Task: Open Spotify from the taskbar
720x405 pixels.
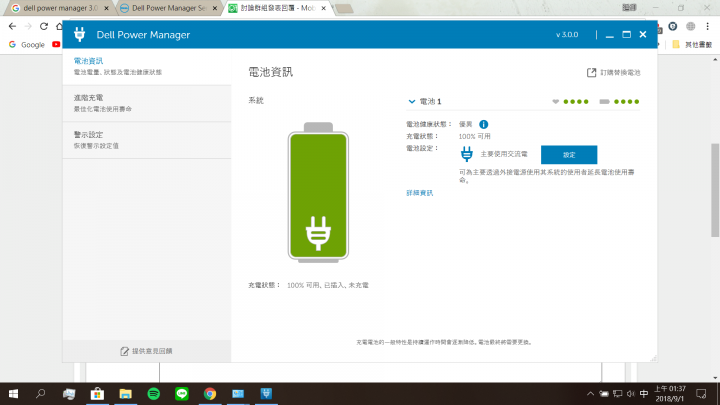Action: coord(153,394)
